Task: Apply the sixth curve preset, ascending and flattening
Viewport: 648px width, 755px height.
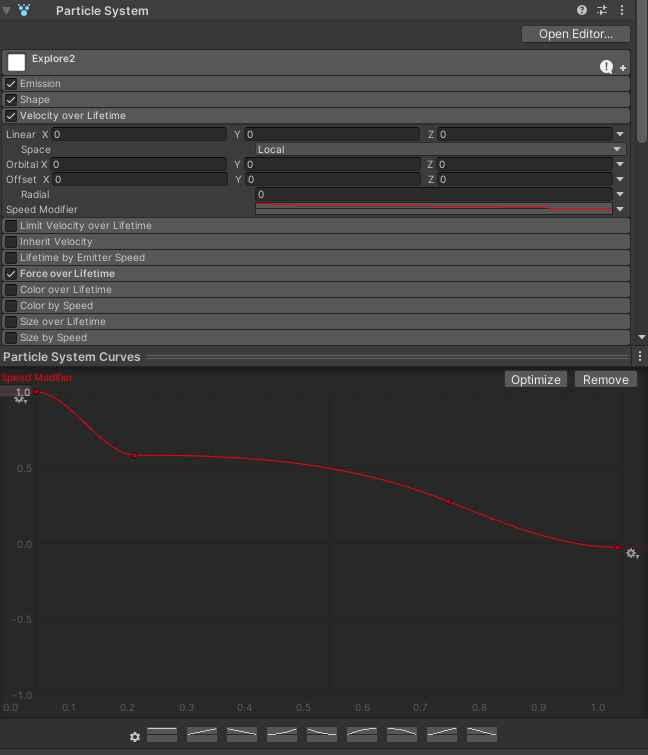Action: click(x=362, y=735)
